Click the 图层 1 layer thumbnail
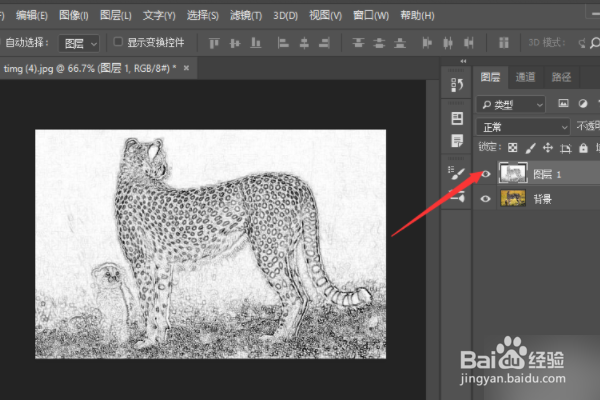 point(513,173)
